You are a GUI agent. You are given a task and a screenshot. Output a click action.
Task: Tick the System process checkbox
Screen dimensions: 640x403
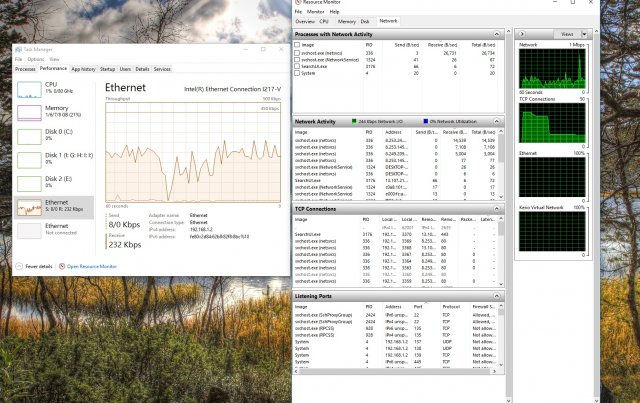(x=297, y=73)
